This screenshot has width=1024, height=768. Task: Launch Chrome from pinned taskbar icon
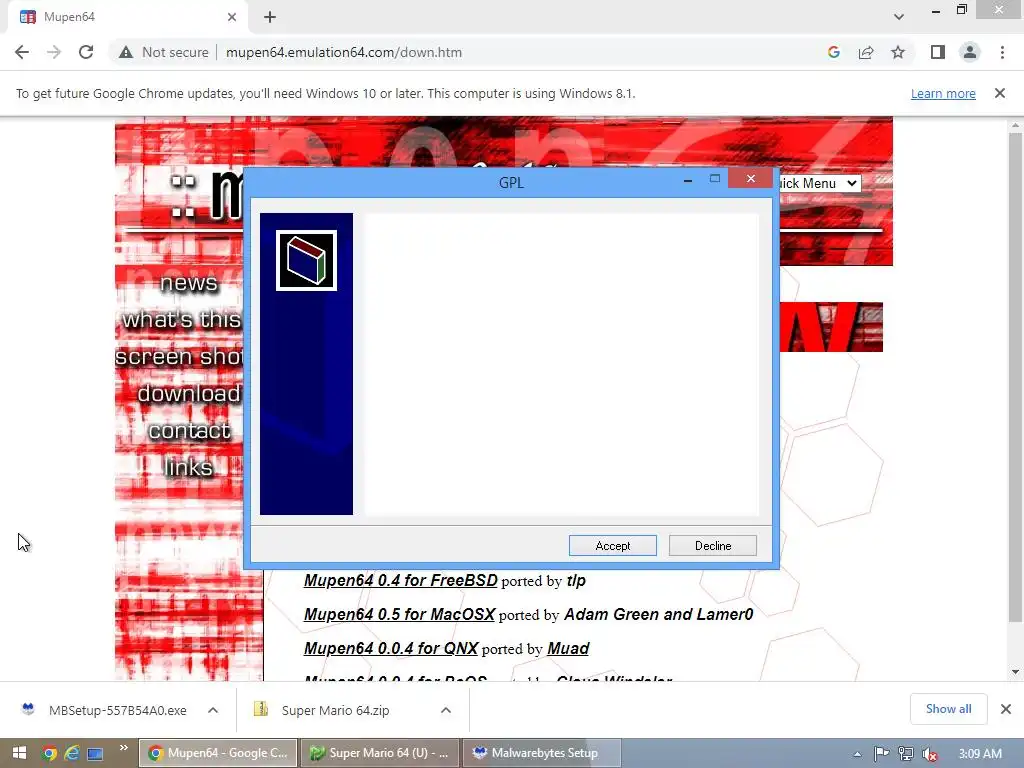pyautogui.click(x=49, y=753)
